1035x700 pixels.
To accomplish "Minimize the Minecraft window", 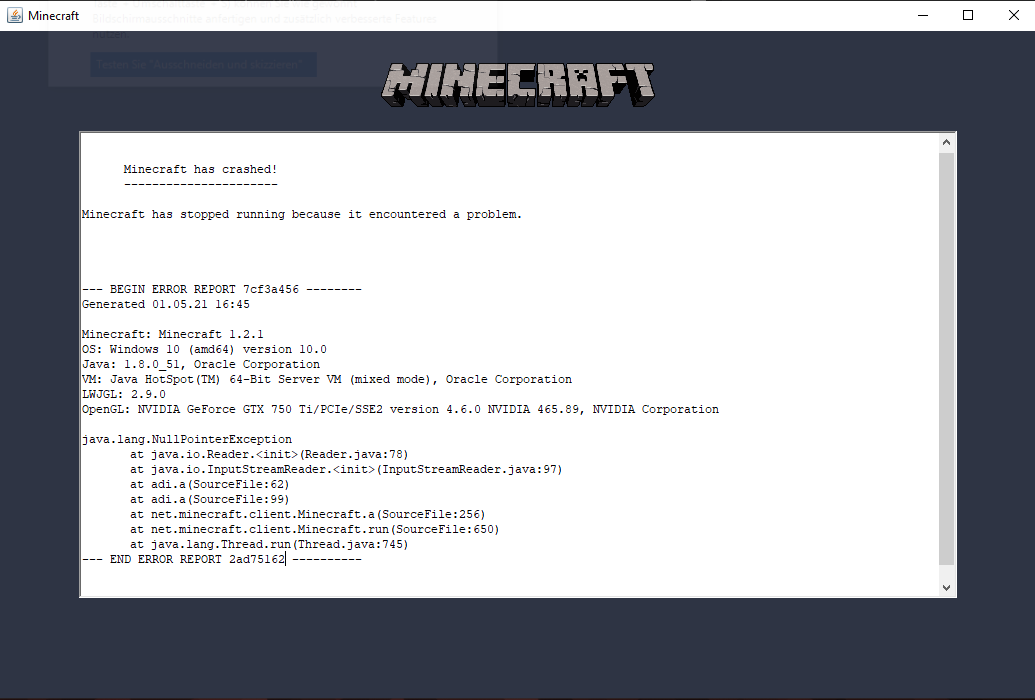I will (922, 15).
